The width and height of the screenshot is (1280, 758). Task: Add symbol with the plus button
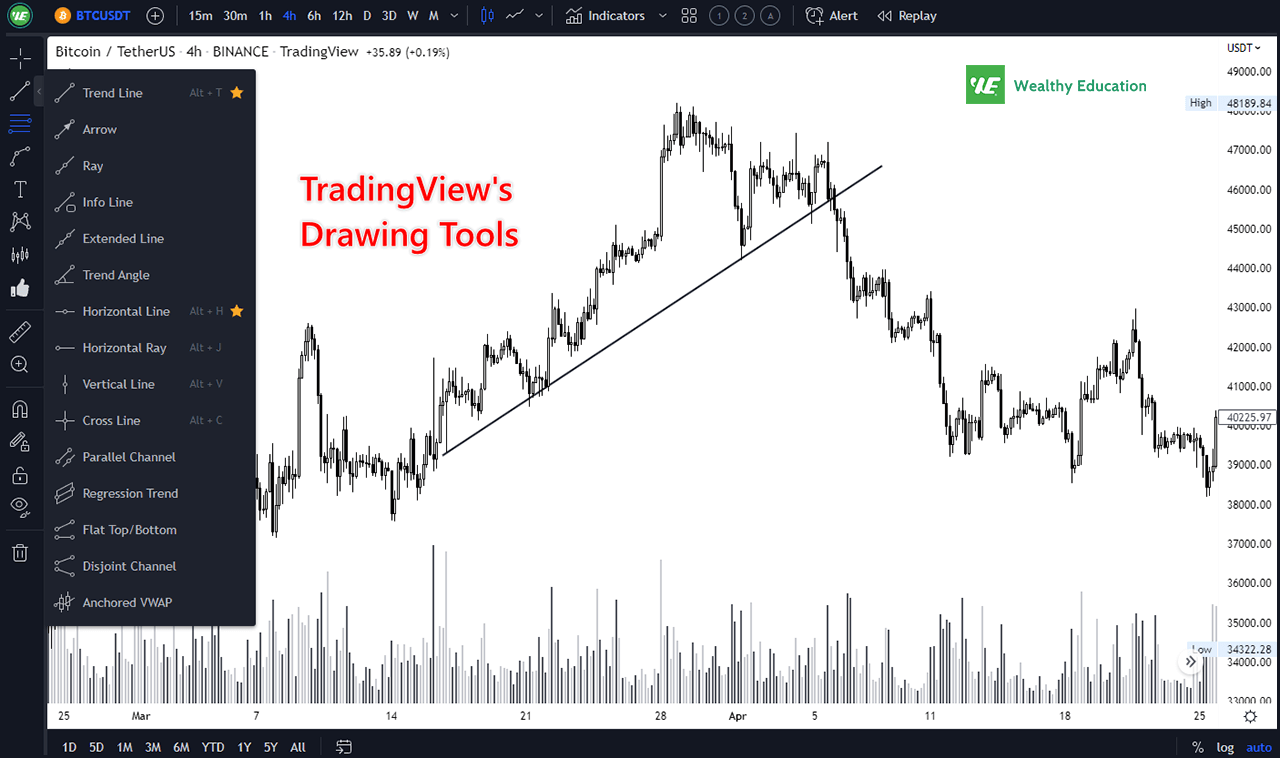click(x=155, y=16)
